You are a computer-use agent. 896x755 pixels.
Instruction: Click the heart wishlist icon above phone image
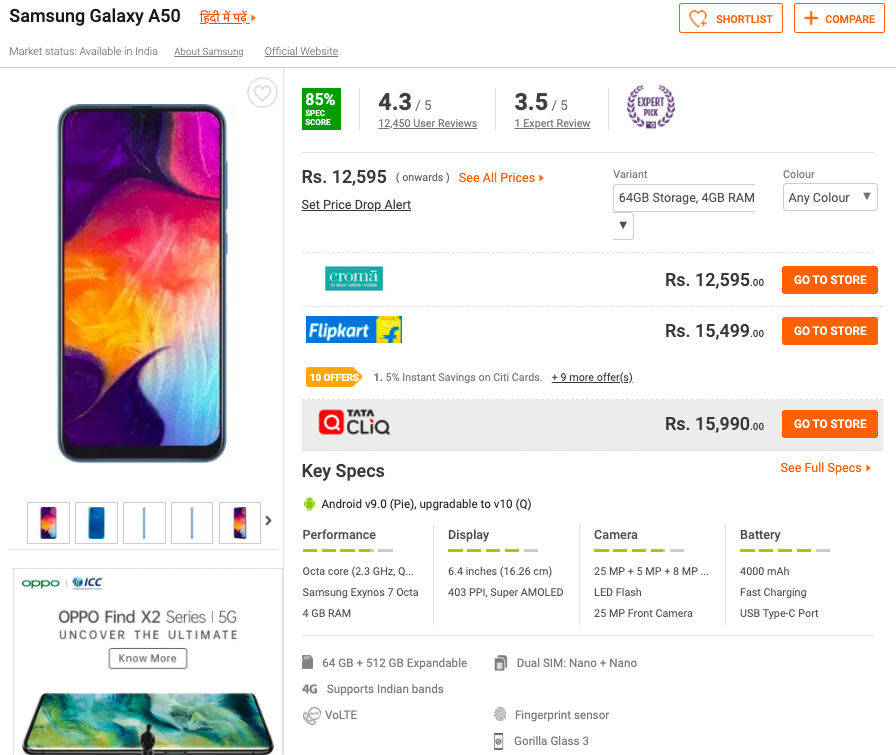point(262,94)
